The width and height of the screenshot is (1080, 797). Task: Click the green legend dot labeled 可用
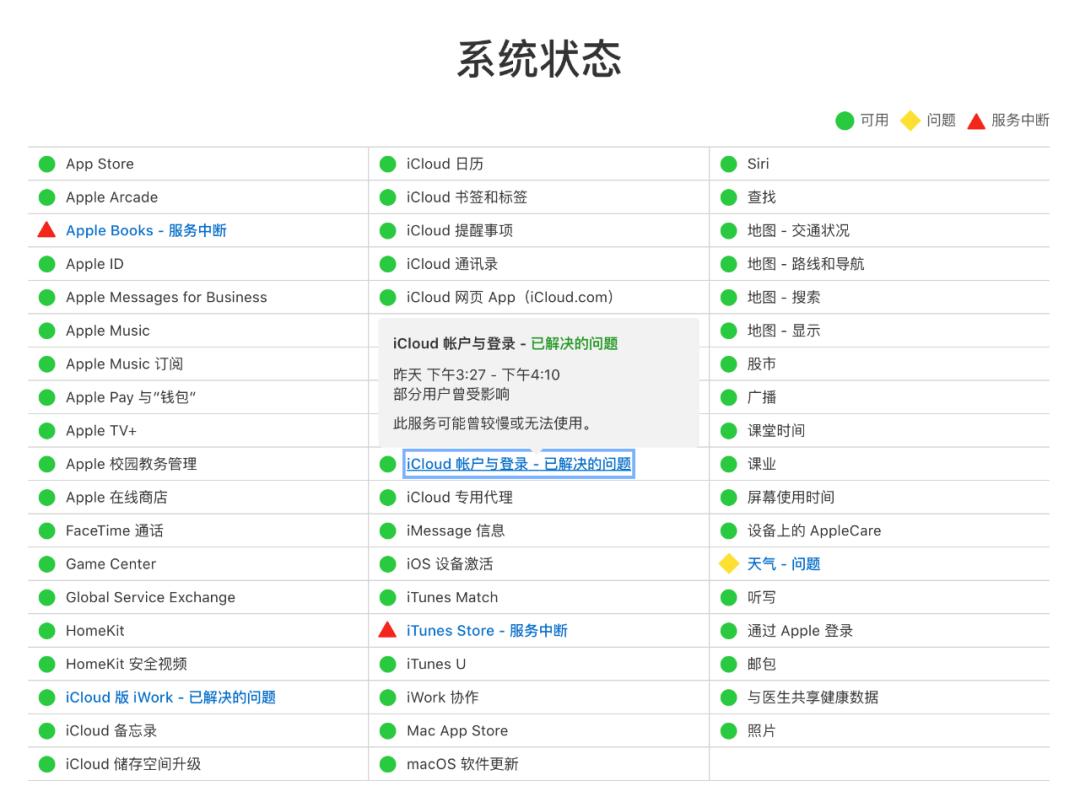tap(845, 120)
